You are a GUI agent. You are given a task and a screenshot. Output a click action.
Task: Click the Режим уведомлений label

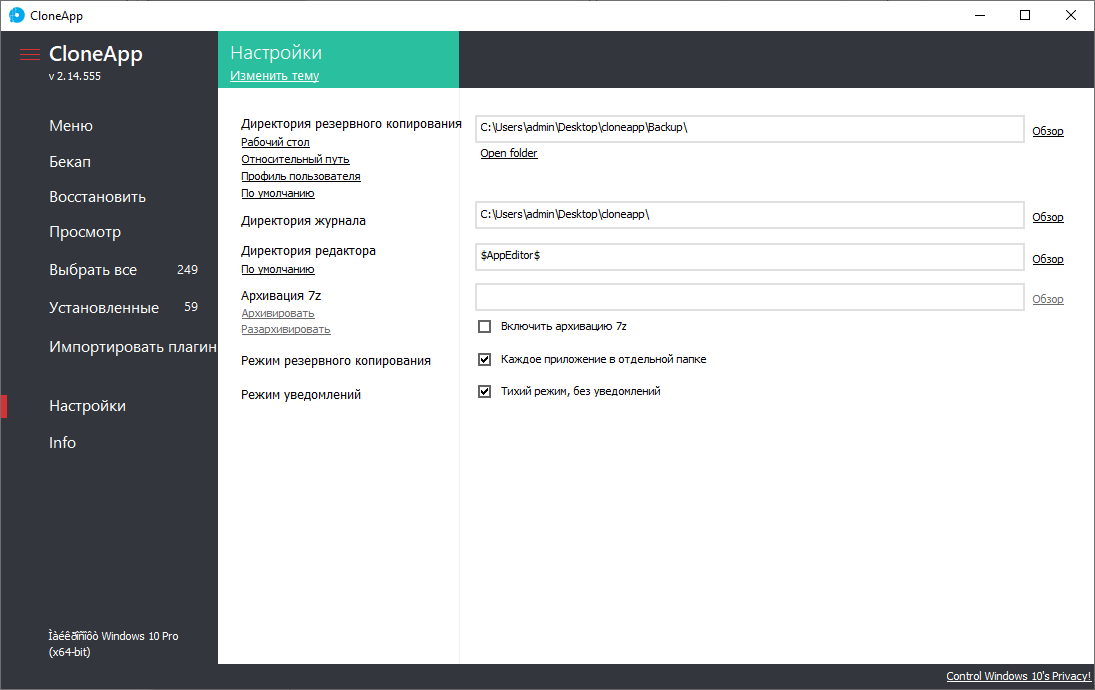[x=301, y=395]
